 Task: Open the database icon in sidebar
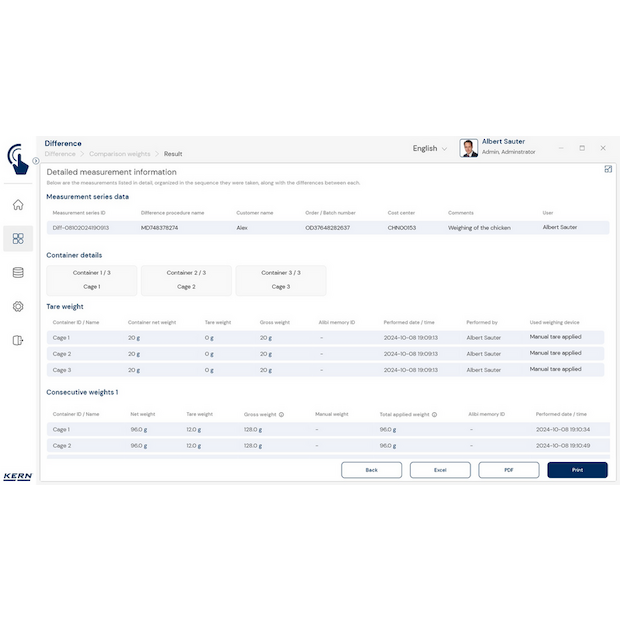[18, 272]
